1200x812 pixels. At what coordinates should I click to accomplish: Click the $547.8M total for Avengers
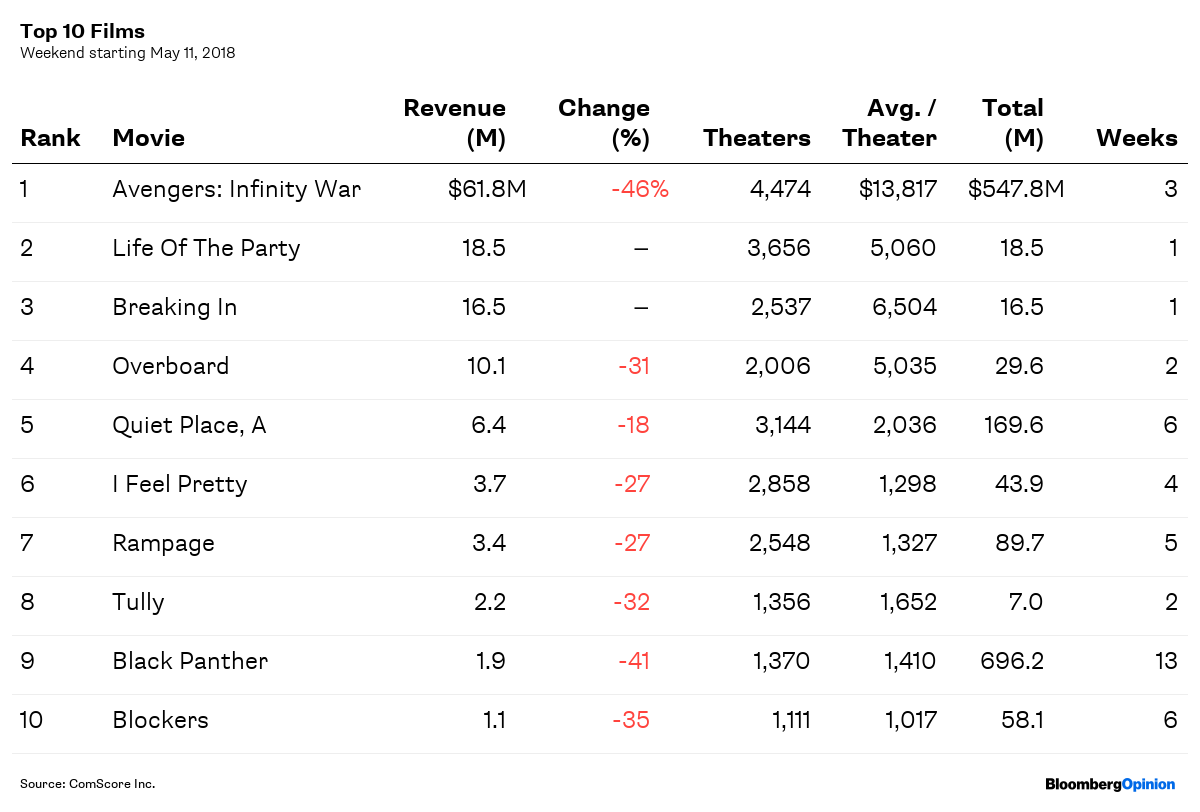pos(1015,189)
